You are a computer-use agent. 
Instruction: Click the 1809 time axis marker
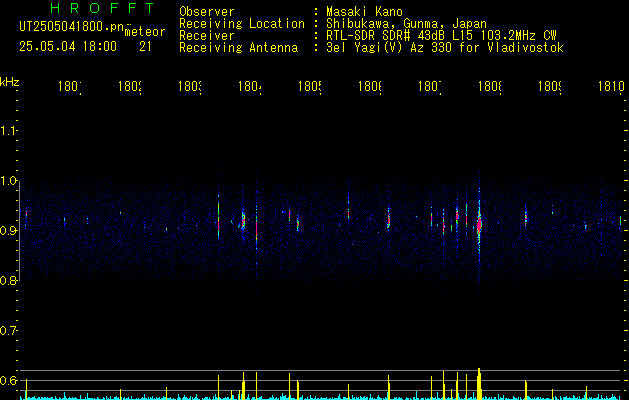[x=550, y=86]
